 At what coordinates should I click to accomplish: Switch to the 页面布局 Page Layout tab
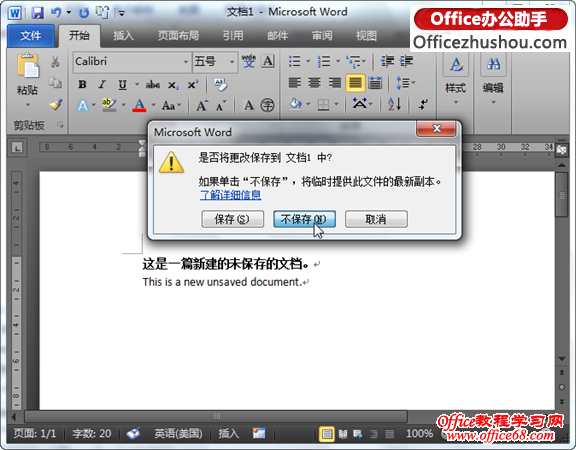click(179, 36)
